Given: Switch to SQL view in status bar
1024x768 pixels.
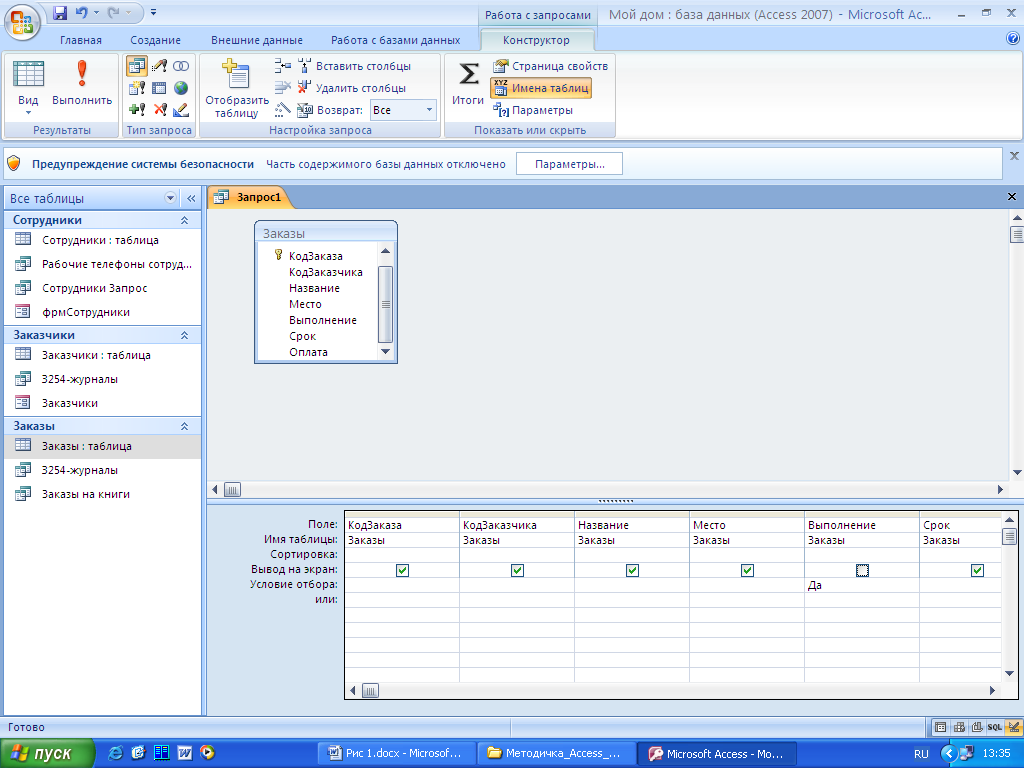Looking at the screenshot, I should pyautogui.click(x=995, y=727).
